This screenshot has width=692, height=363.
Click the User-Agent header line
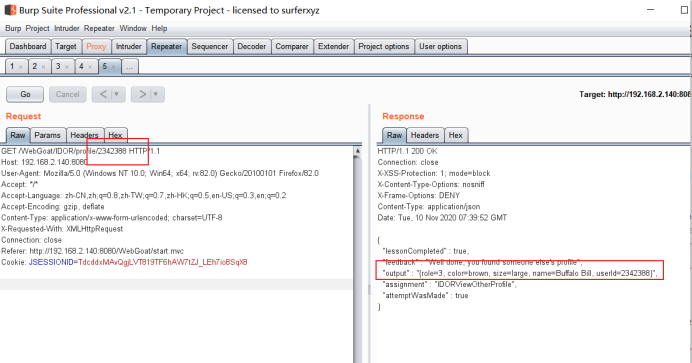160,173
